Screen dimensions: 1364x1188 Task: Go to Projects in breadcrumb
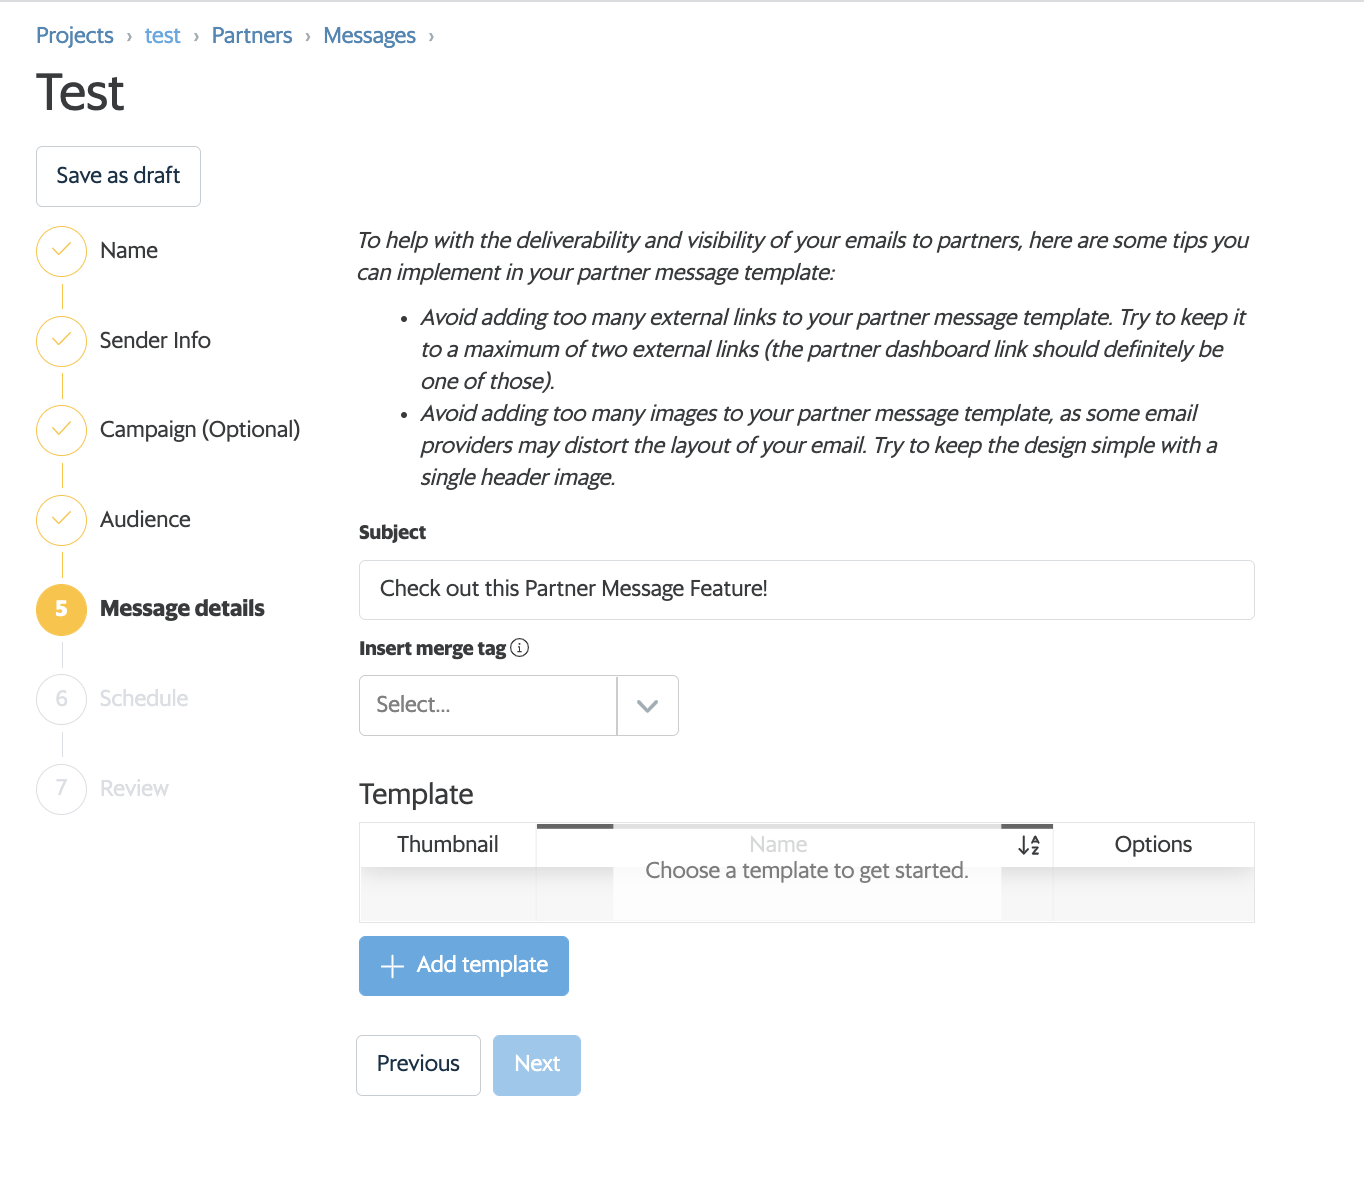[x=75, y=36]
